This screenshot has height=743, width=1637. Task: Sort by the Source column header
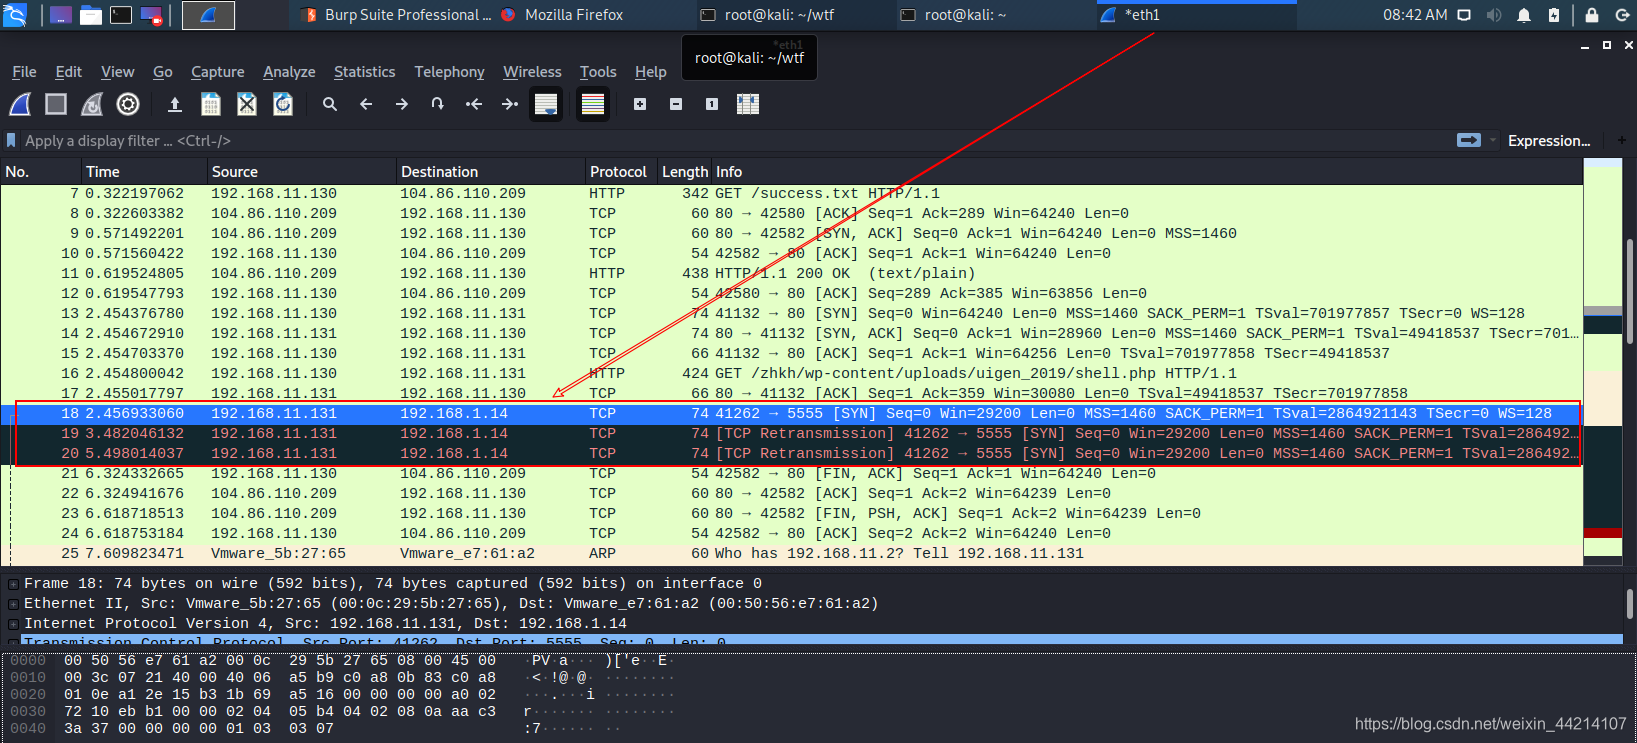click(301, 172)
